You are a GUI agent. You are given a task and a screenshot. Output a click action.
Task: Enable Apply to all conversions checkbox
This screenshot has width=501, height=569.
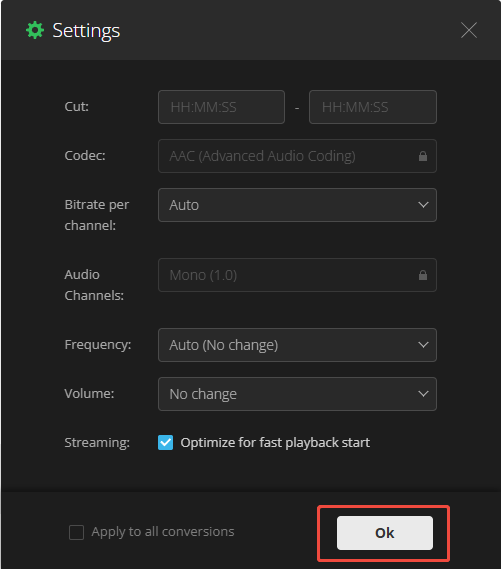click(x=77, y=532)
